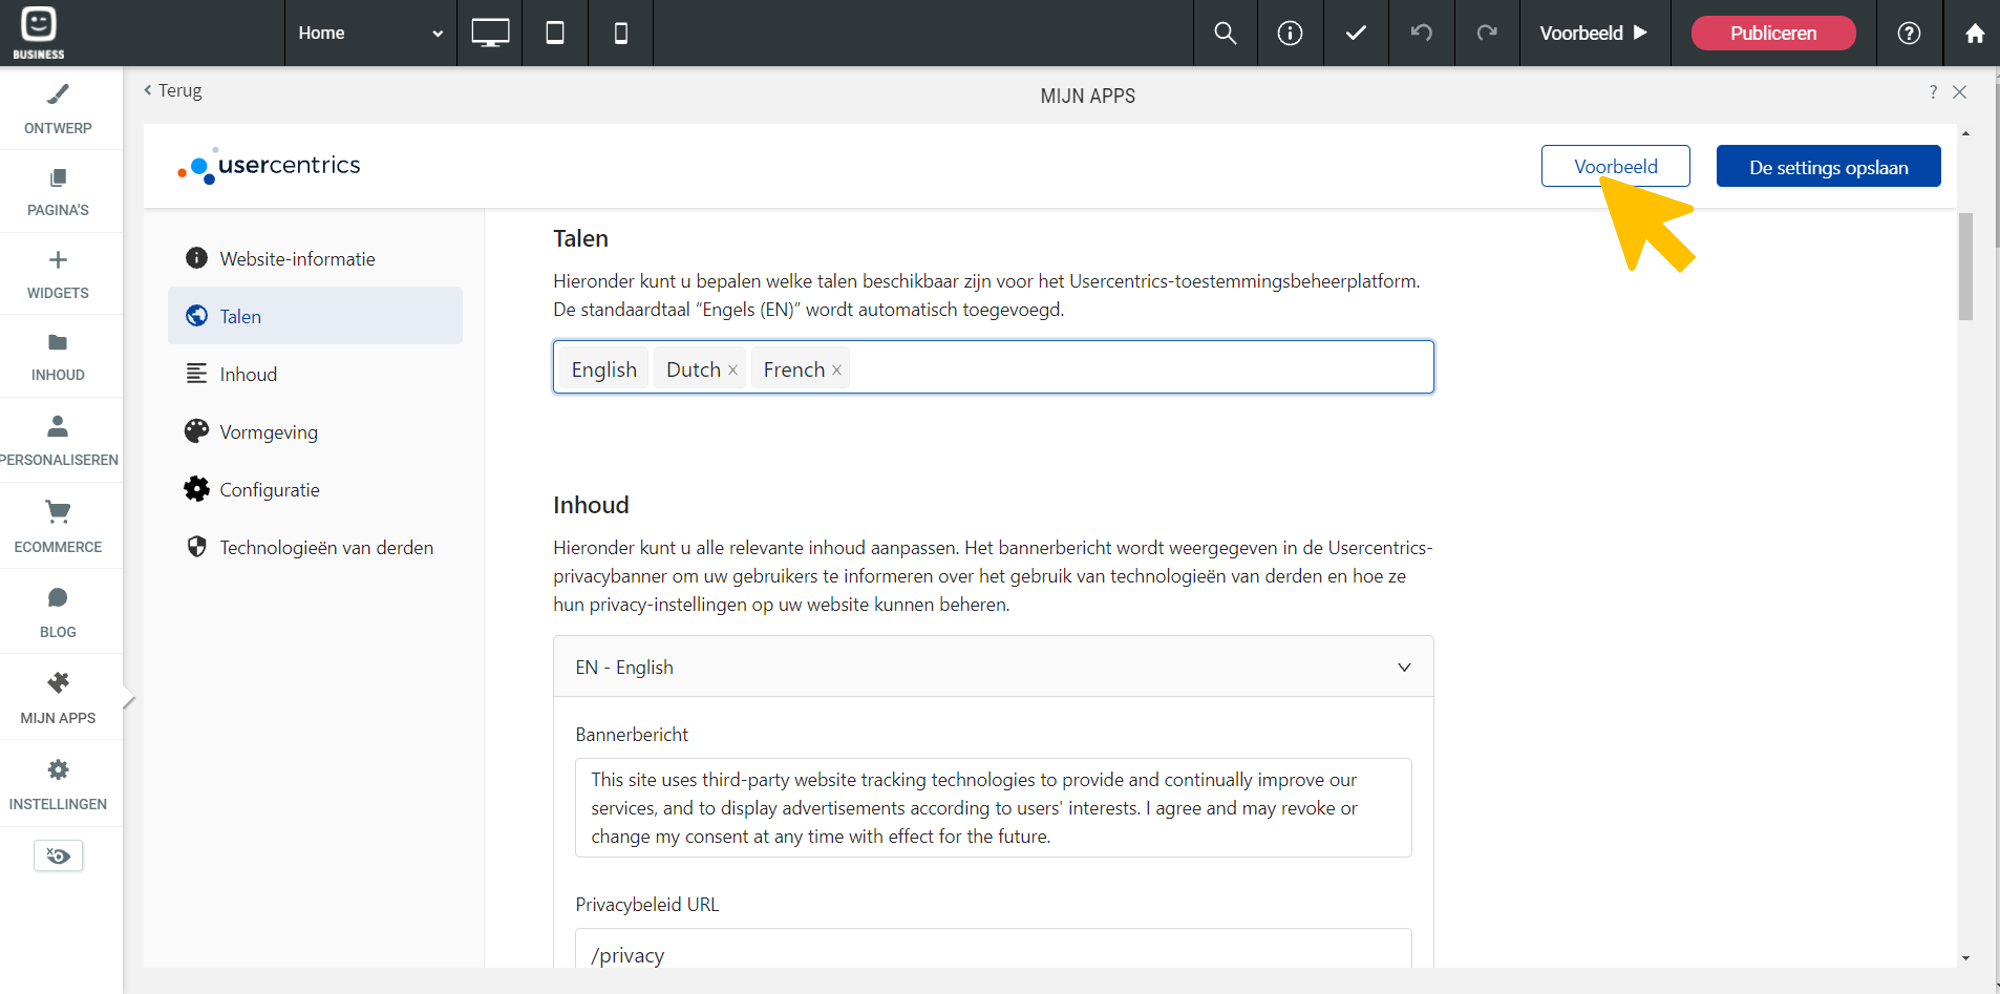Switch to mobile phone view
Image resolution: width=2000 pixels, height=994 pixels.
click(621, 33)
